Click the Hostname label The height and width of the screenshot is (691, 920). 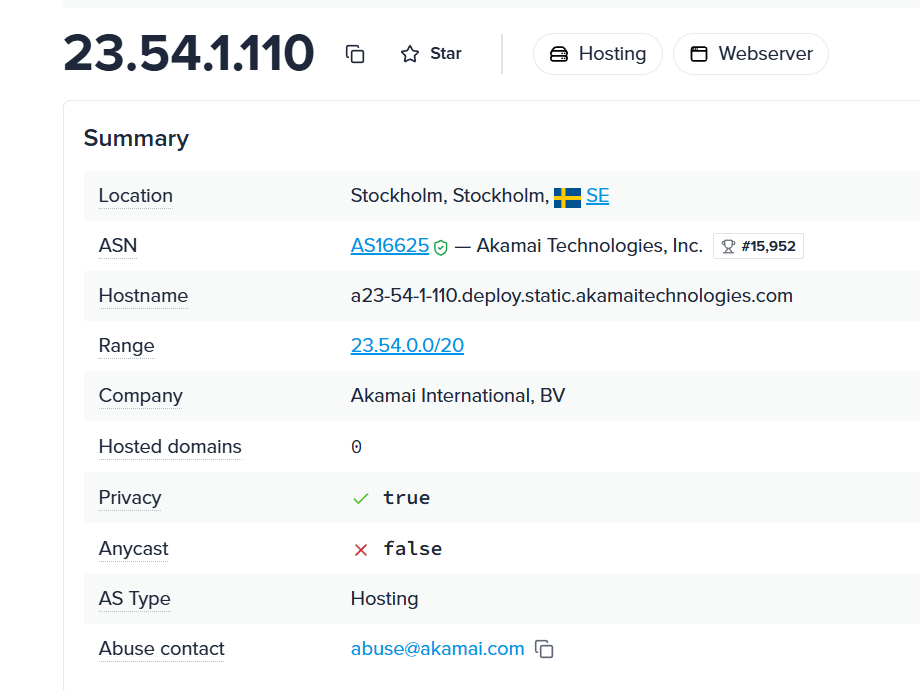tap(143, 295)
